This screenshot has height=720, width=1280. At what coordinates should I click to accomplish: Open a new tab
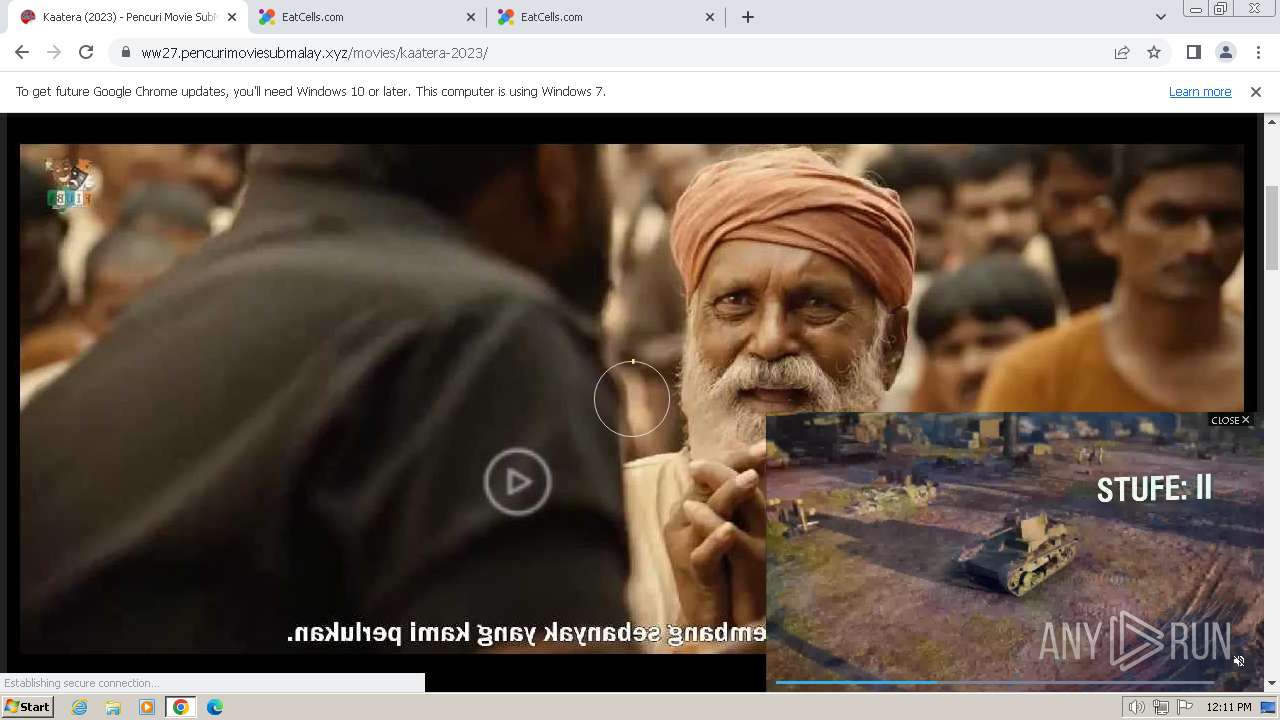pyautogui.click(x=747, y=17)
